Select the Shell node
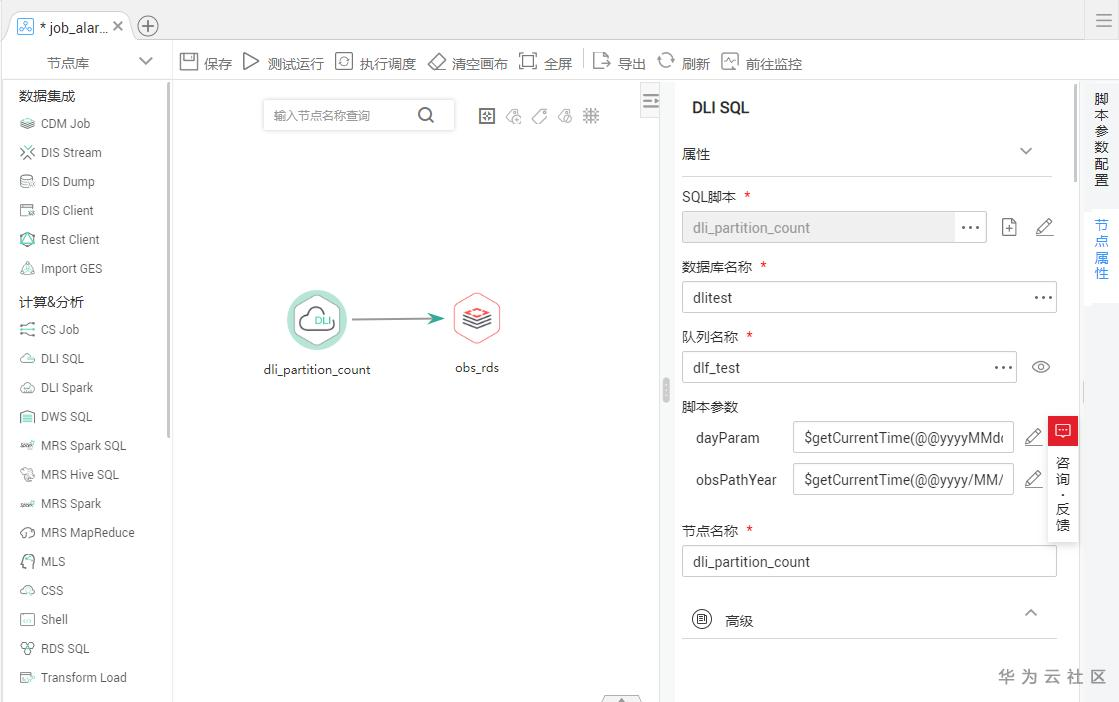The image size is (1119, 702). click(44, 620)
